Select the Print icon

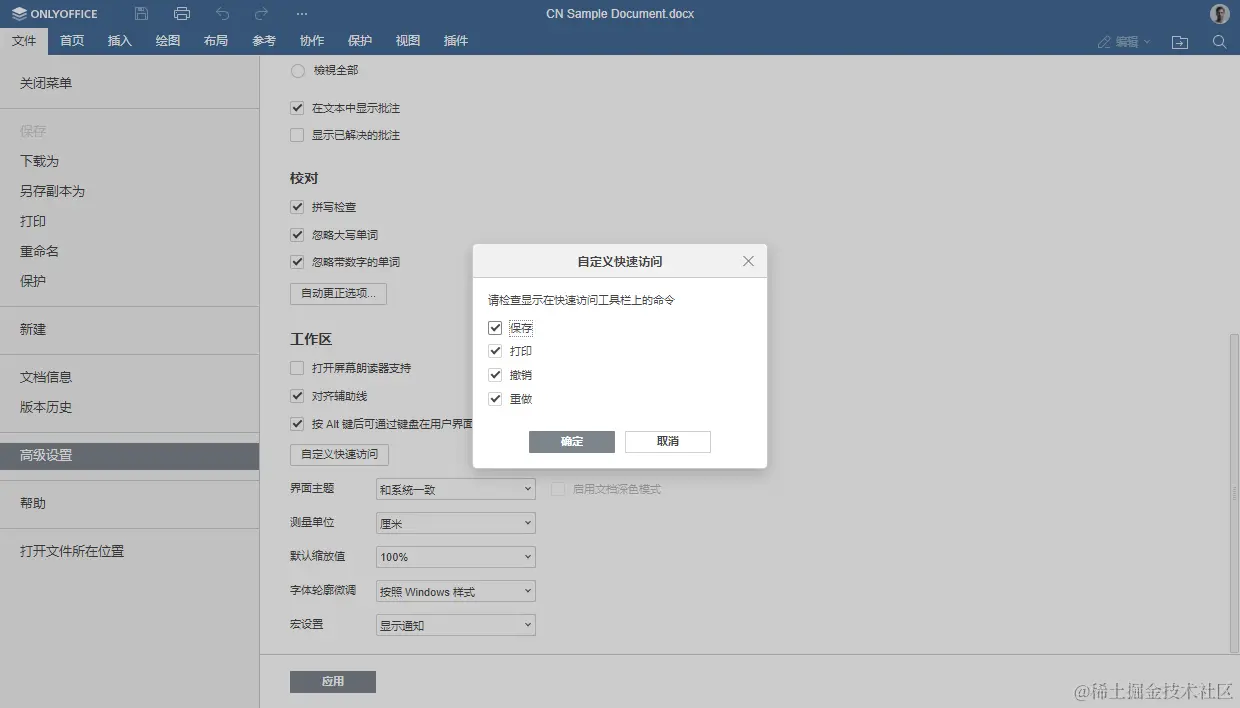point(180,13)
